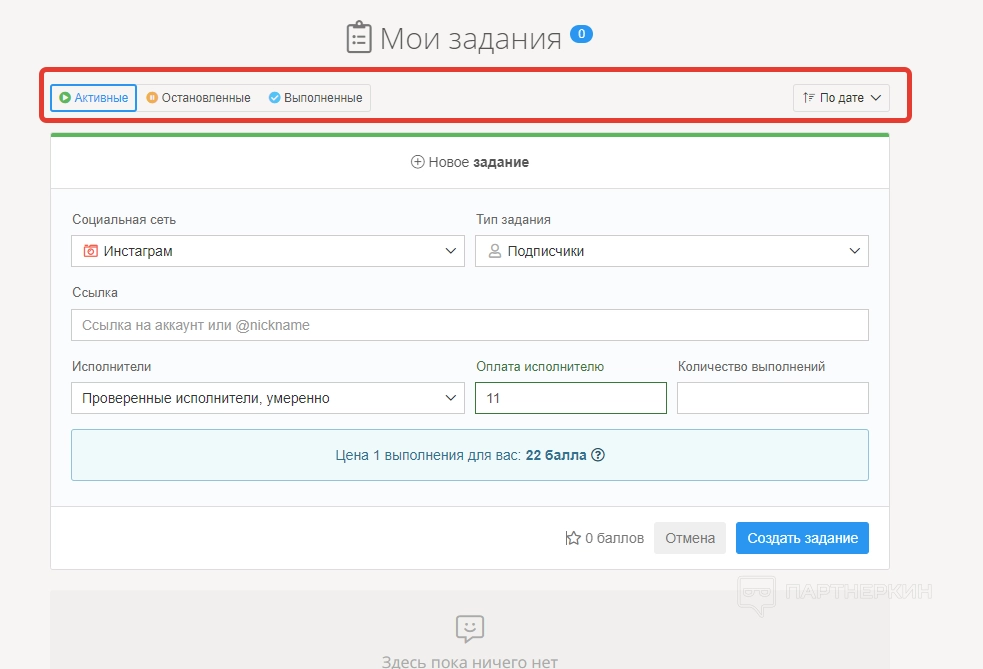The image size is (983, 669).
Task: Click the question mark help icon after 22 балла
Action: 599,455
